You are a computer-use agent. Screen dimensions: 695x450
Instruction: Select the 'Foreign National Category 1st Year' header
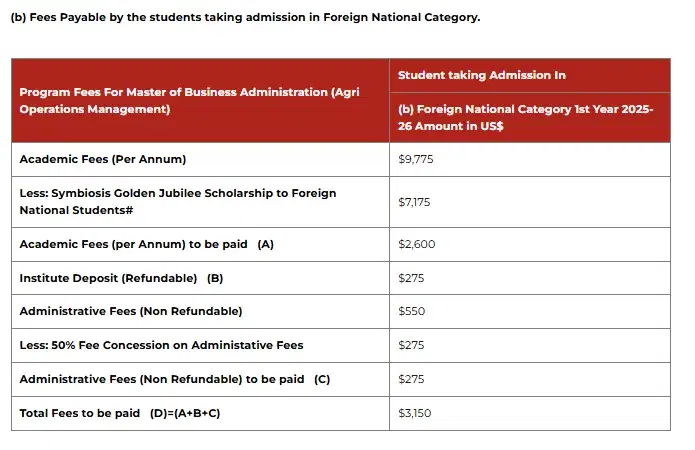pyautogui.click(x=525, y=117)
